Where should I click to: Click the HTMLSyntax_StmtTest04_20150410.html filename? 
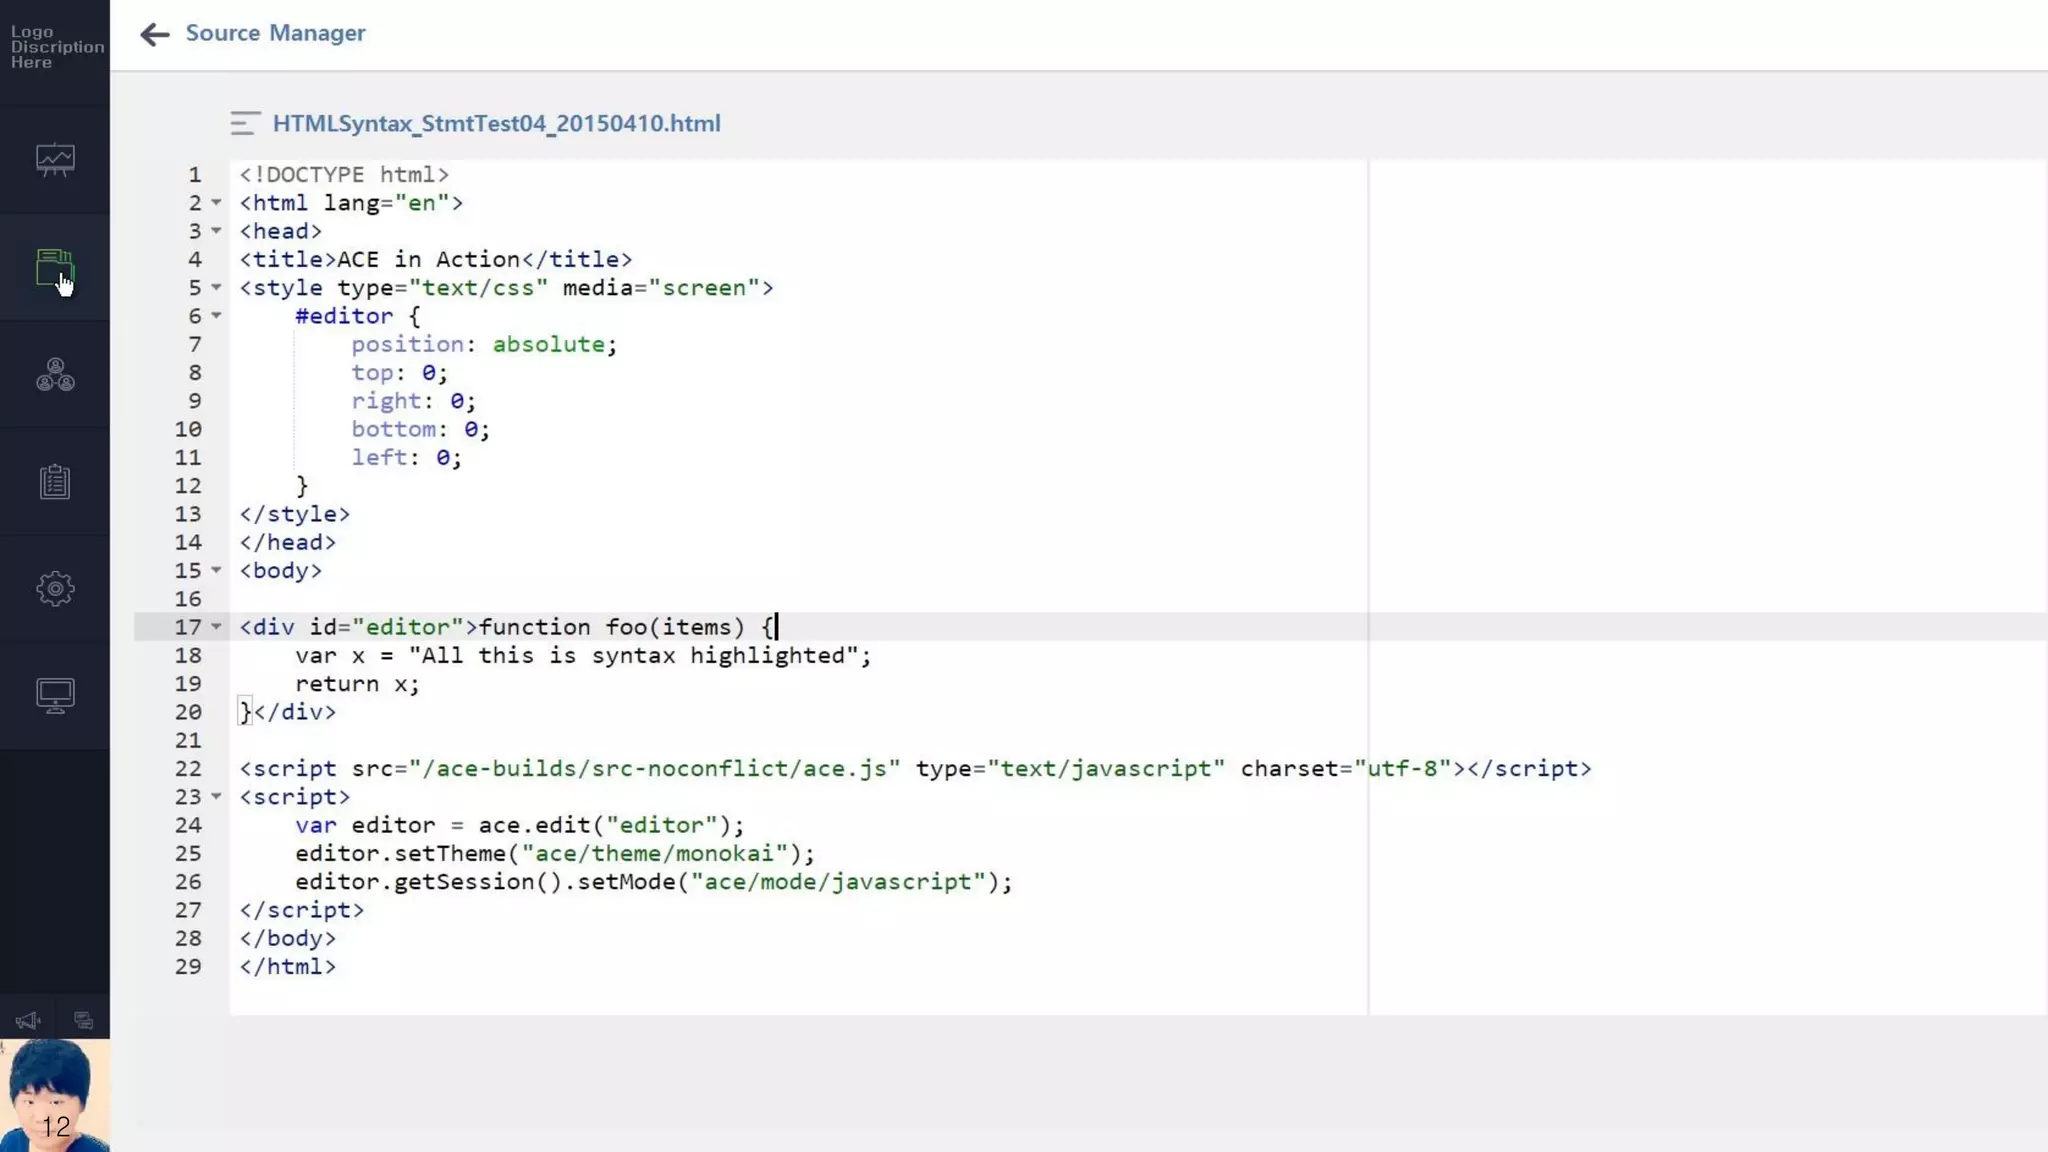[496, 123]
